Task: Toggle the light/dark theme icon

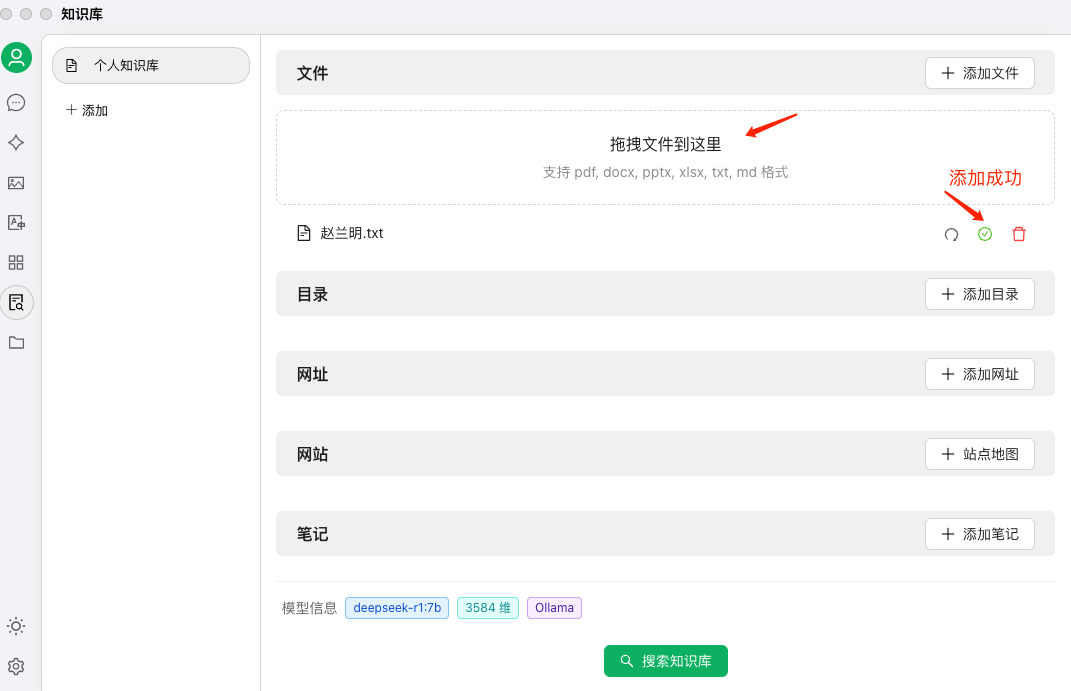Action: click(16, 626)
